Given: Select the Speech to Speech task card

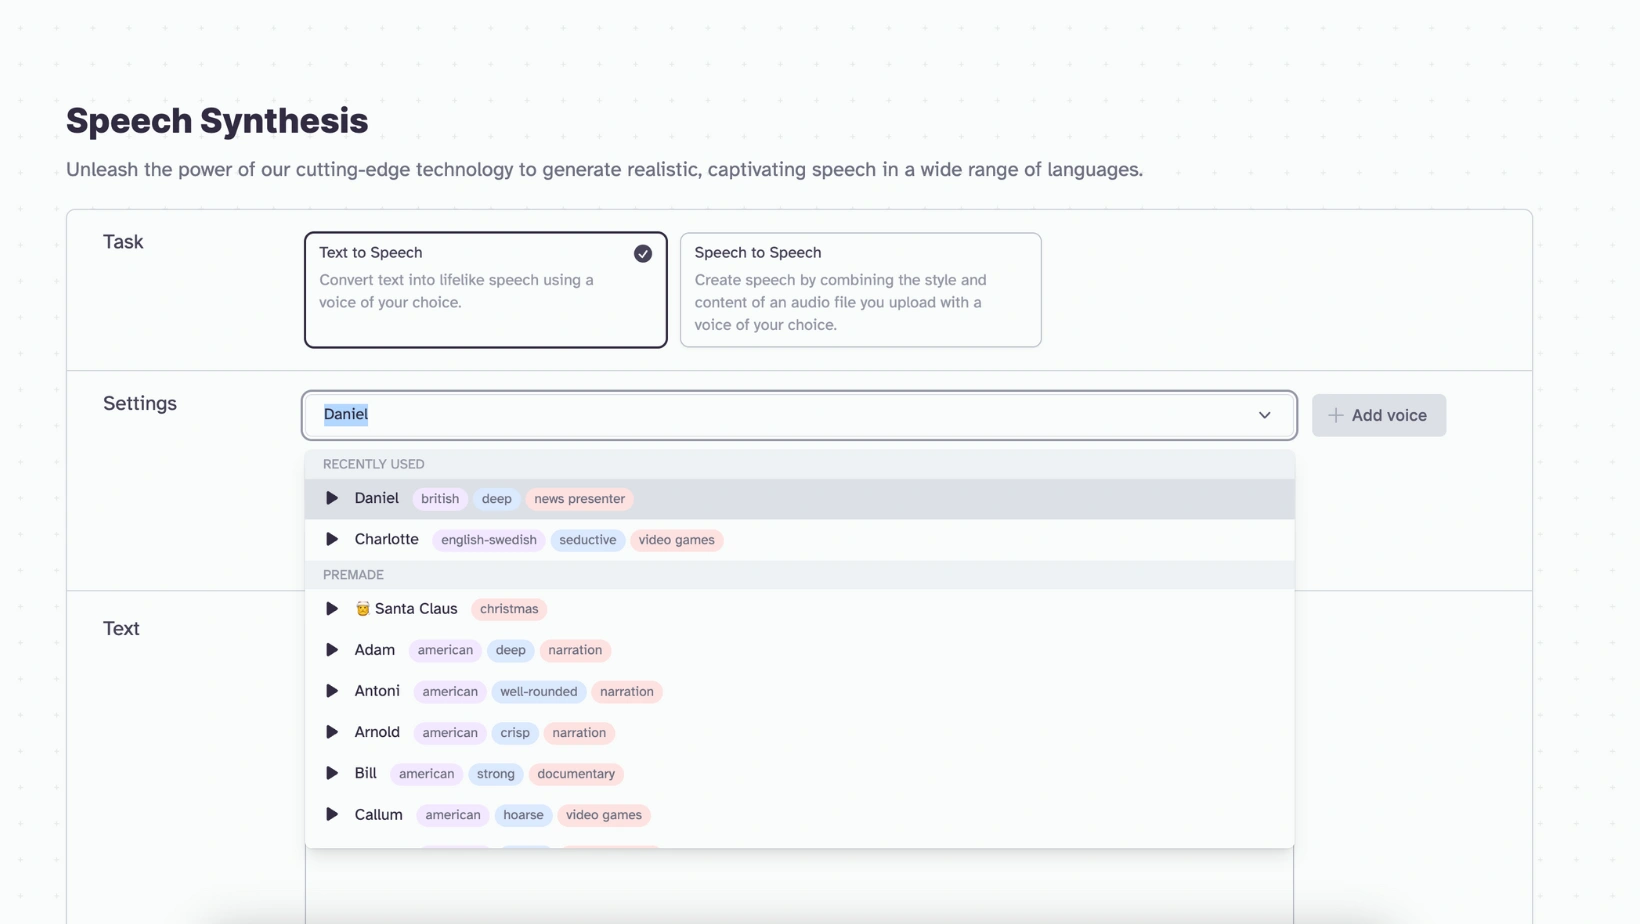Looking at the screenshot, I should pos(860,290).
